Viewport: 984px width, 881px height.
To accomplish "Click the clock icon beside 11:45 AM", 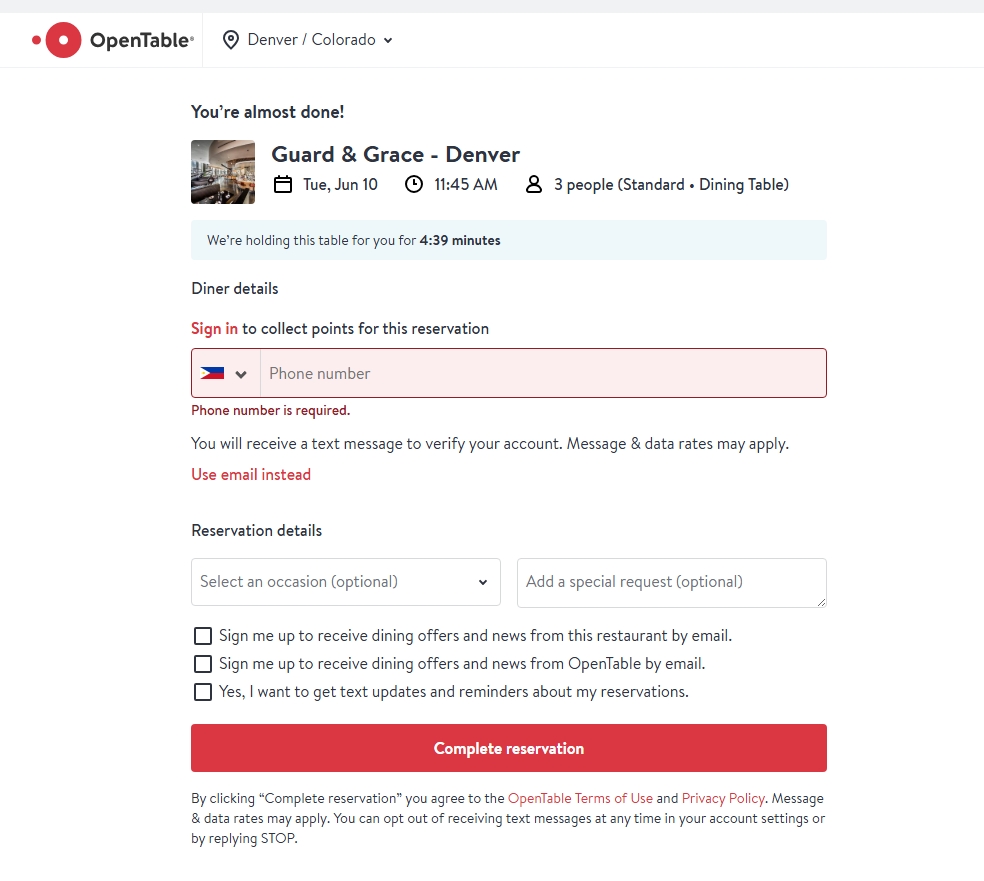I will click(x=414, y=184).
